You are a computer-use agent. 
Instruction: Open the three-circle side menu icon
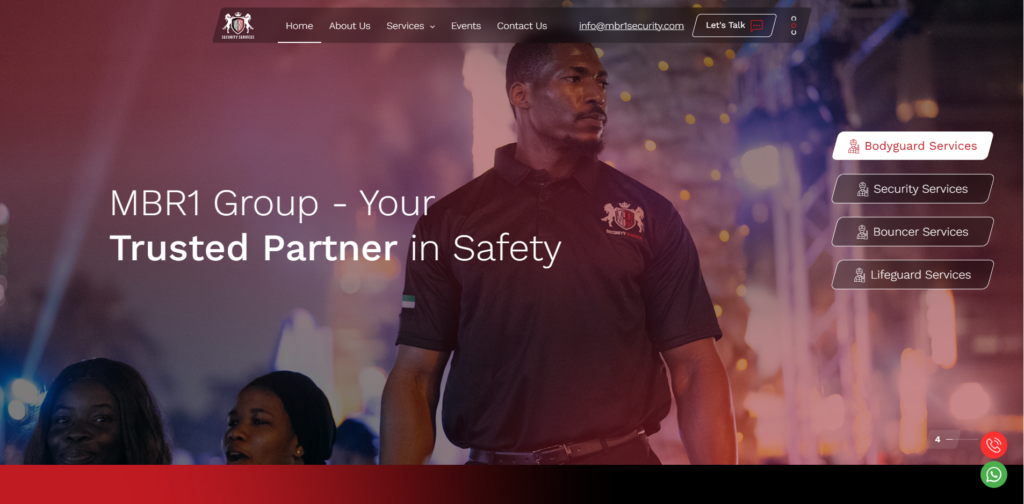(x=793, y=25)
